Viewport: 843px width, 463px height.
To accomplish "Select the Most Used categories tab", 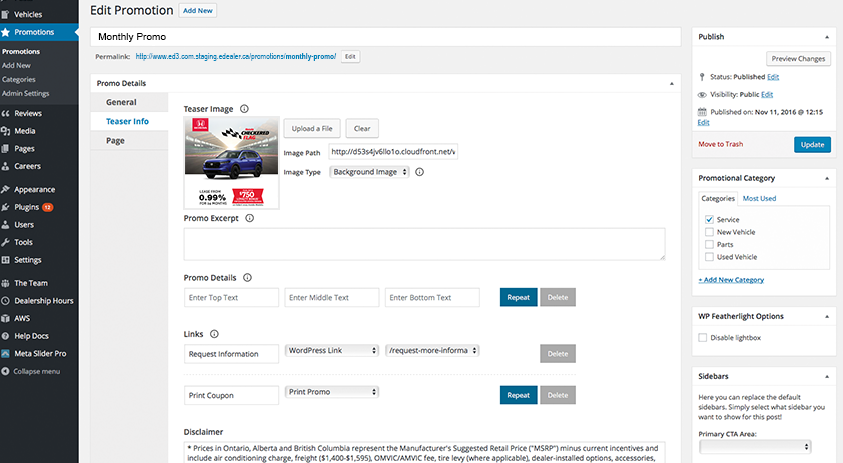I will click(759, 198).
